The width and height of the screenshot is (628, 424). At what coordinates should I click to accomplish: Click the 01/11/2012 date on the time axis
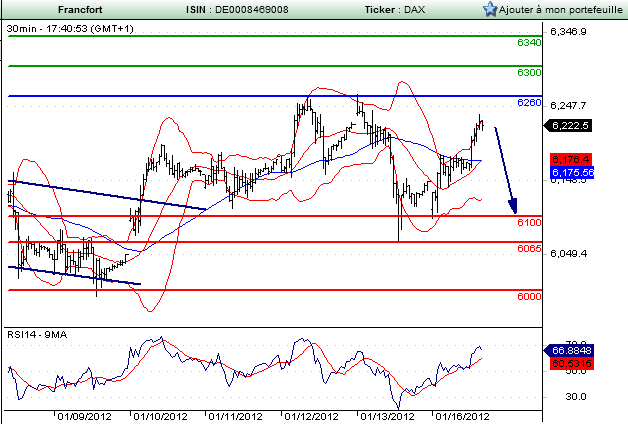click(236, 416)
